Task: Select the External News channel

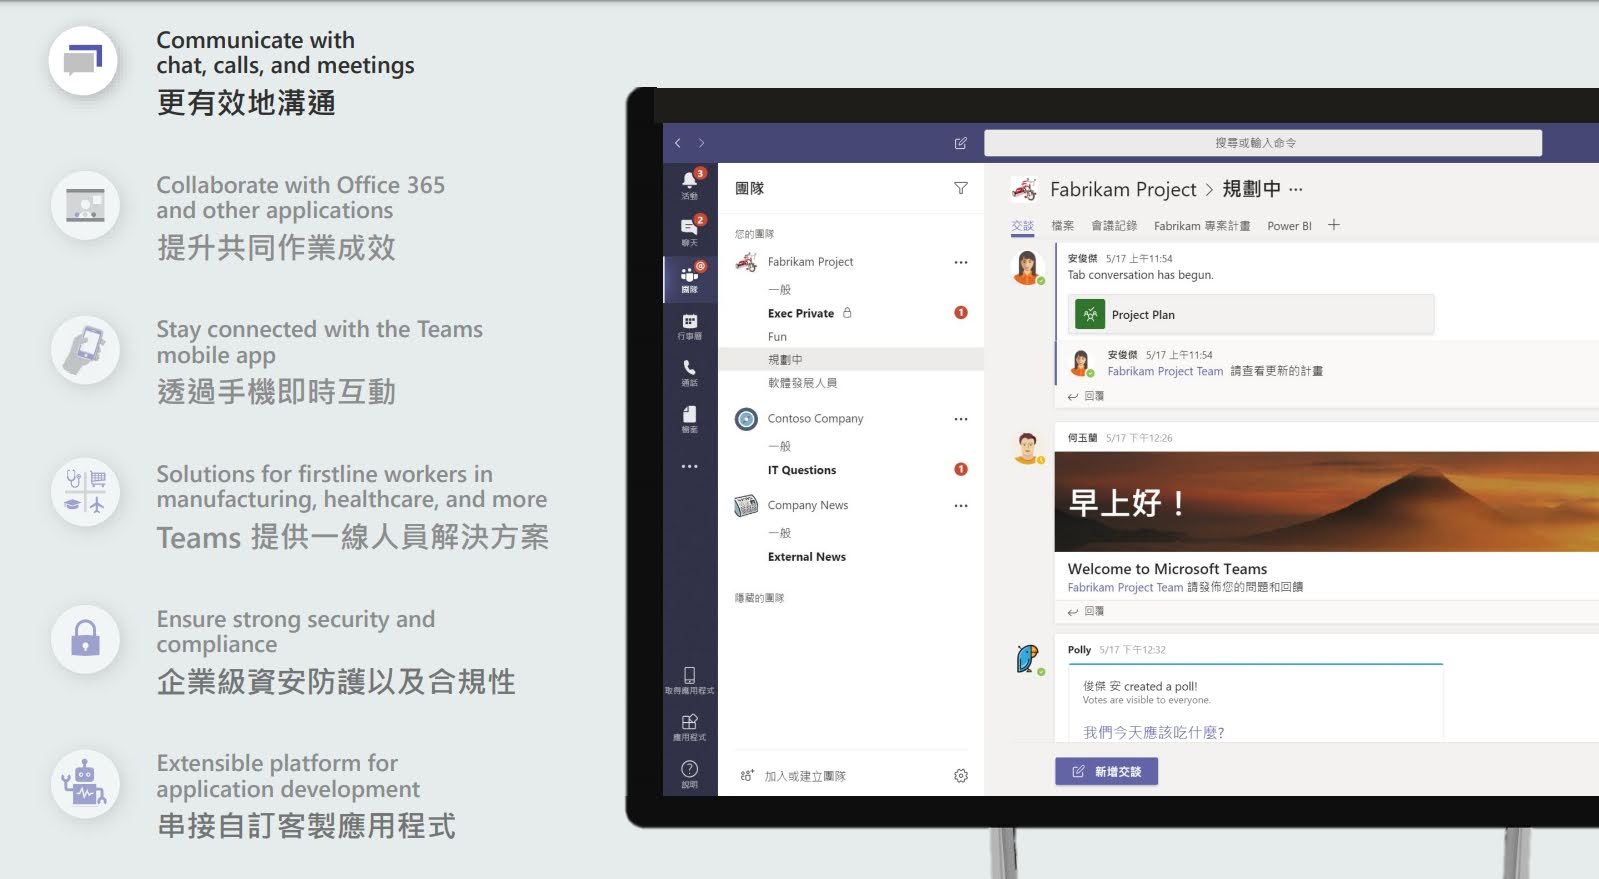Action: coord(806,557)
